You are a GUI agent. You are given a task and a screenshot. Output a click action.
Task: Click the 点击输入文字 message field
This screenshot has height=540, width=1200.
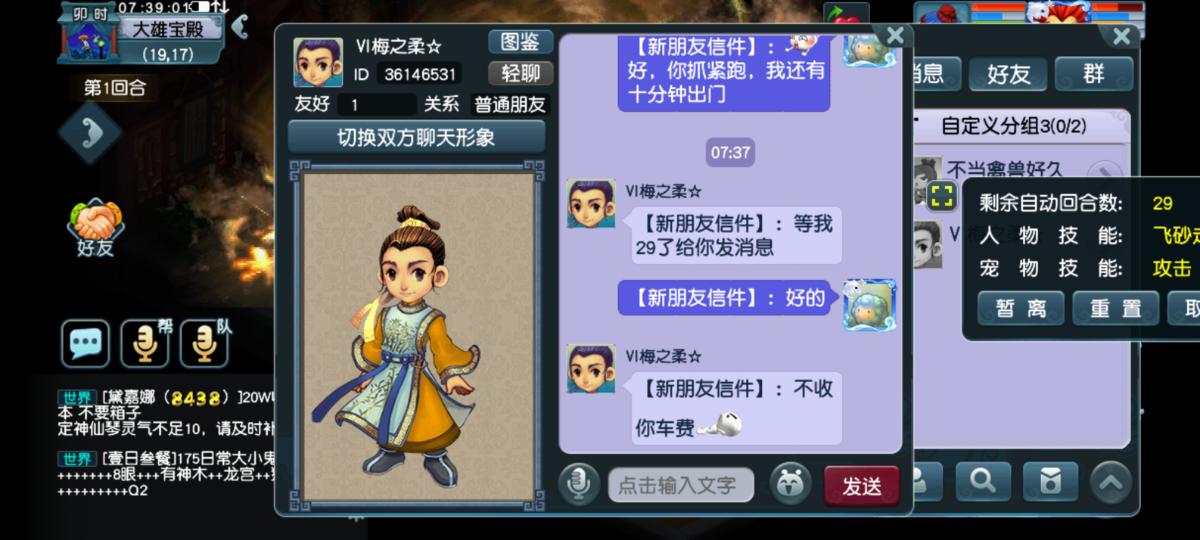[x=680, y=486]
